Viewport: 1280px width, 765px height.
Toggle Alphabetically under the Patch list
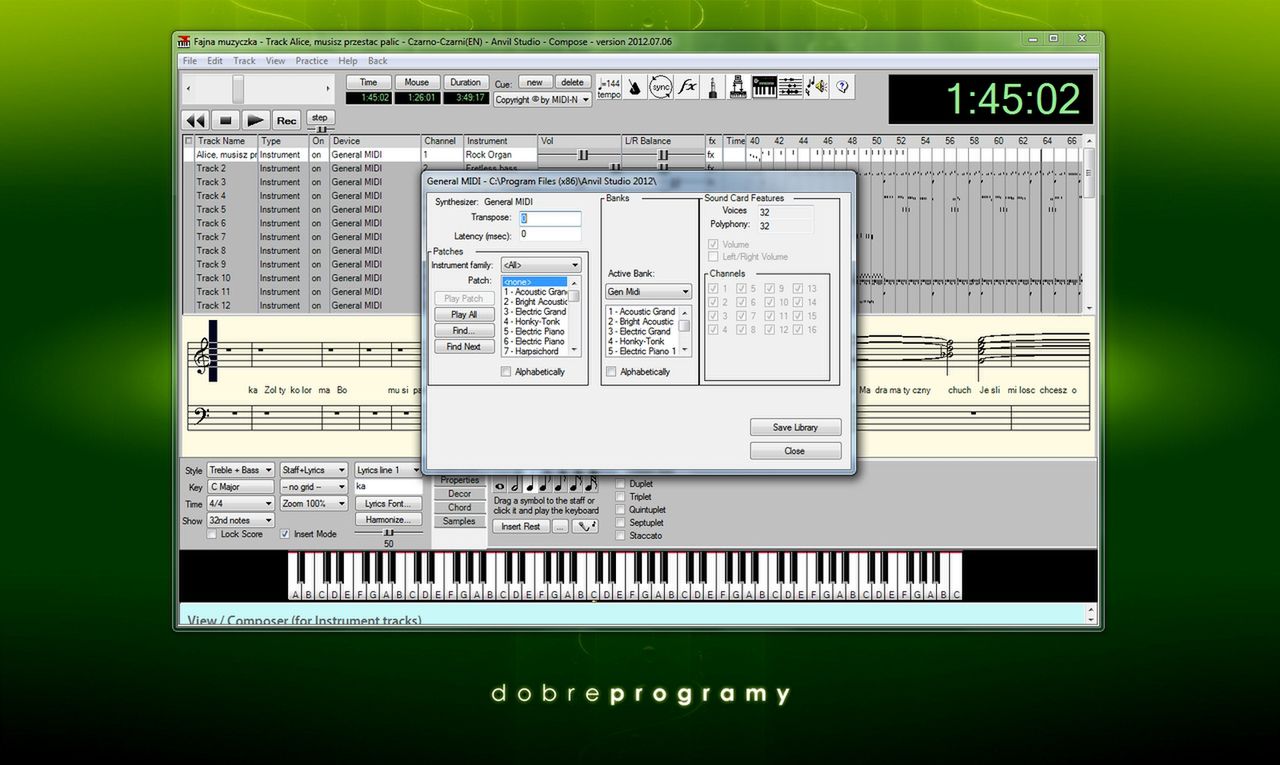[x=506, y=372]
